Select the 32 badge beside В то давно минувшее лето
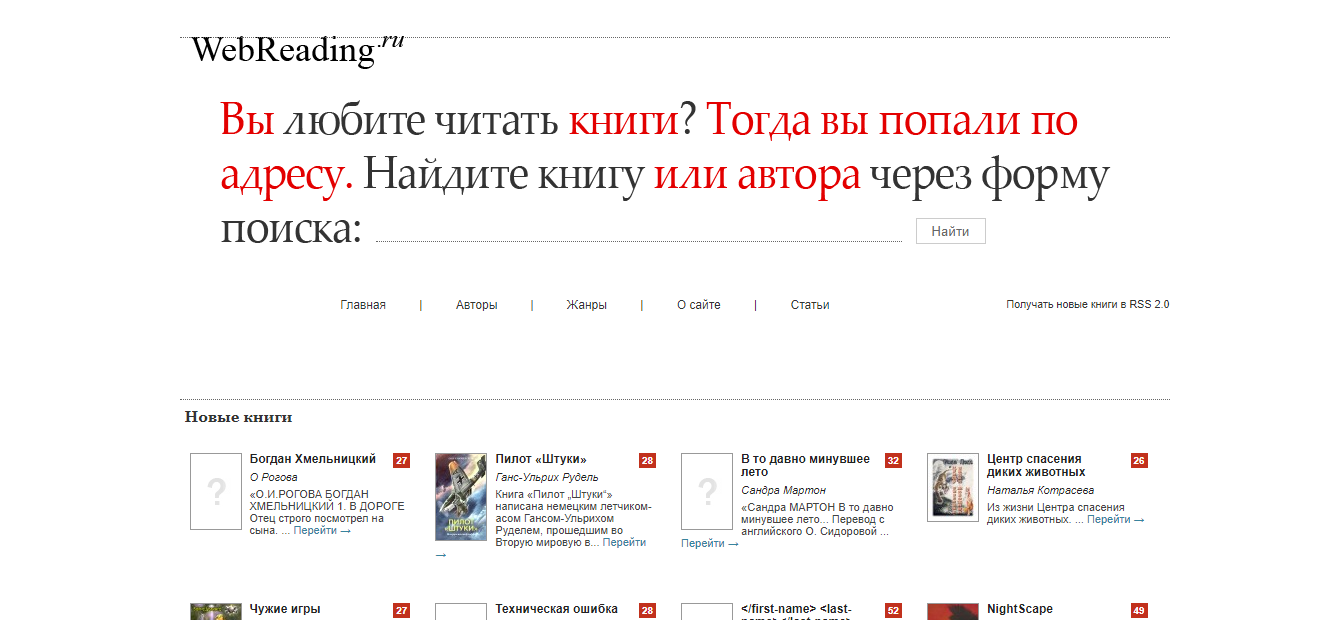 893,461
